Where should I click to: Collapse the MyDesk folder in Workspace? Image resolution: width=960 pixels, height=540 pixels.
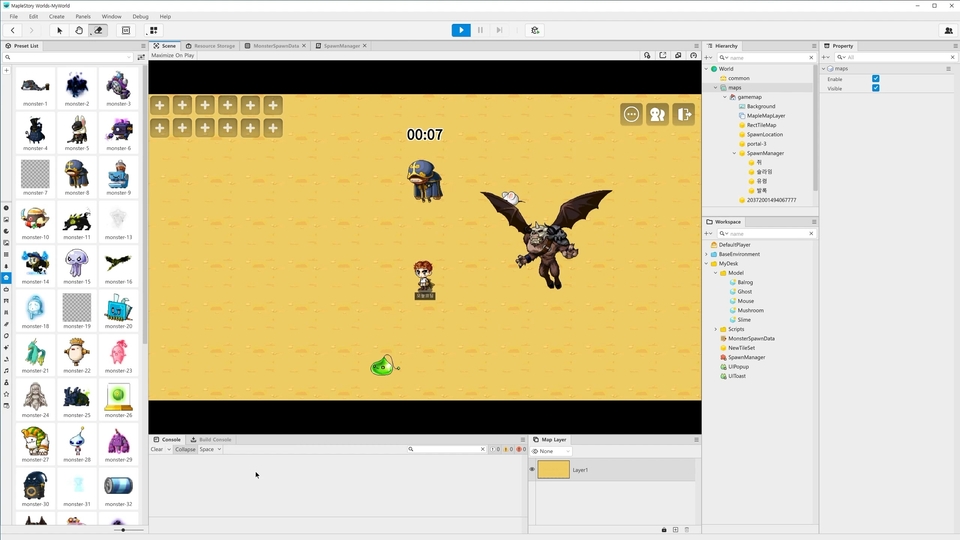[x=707, y=263]
